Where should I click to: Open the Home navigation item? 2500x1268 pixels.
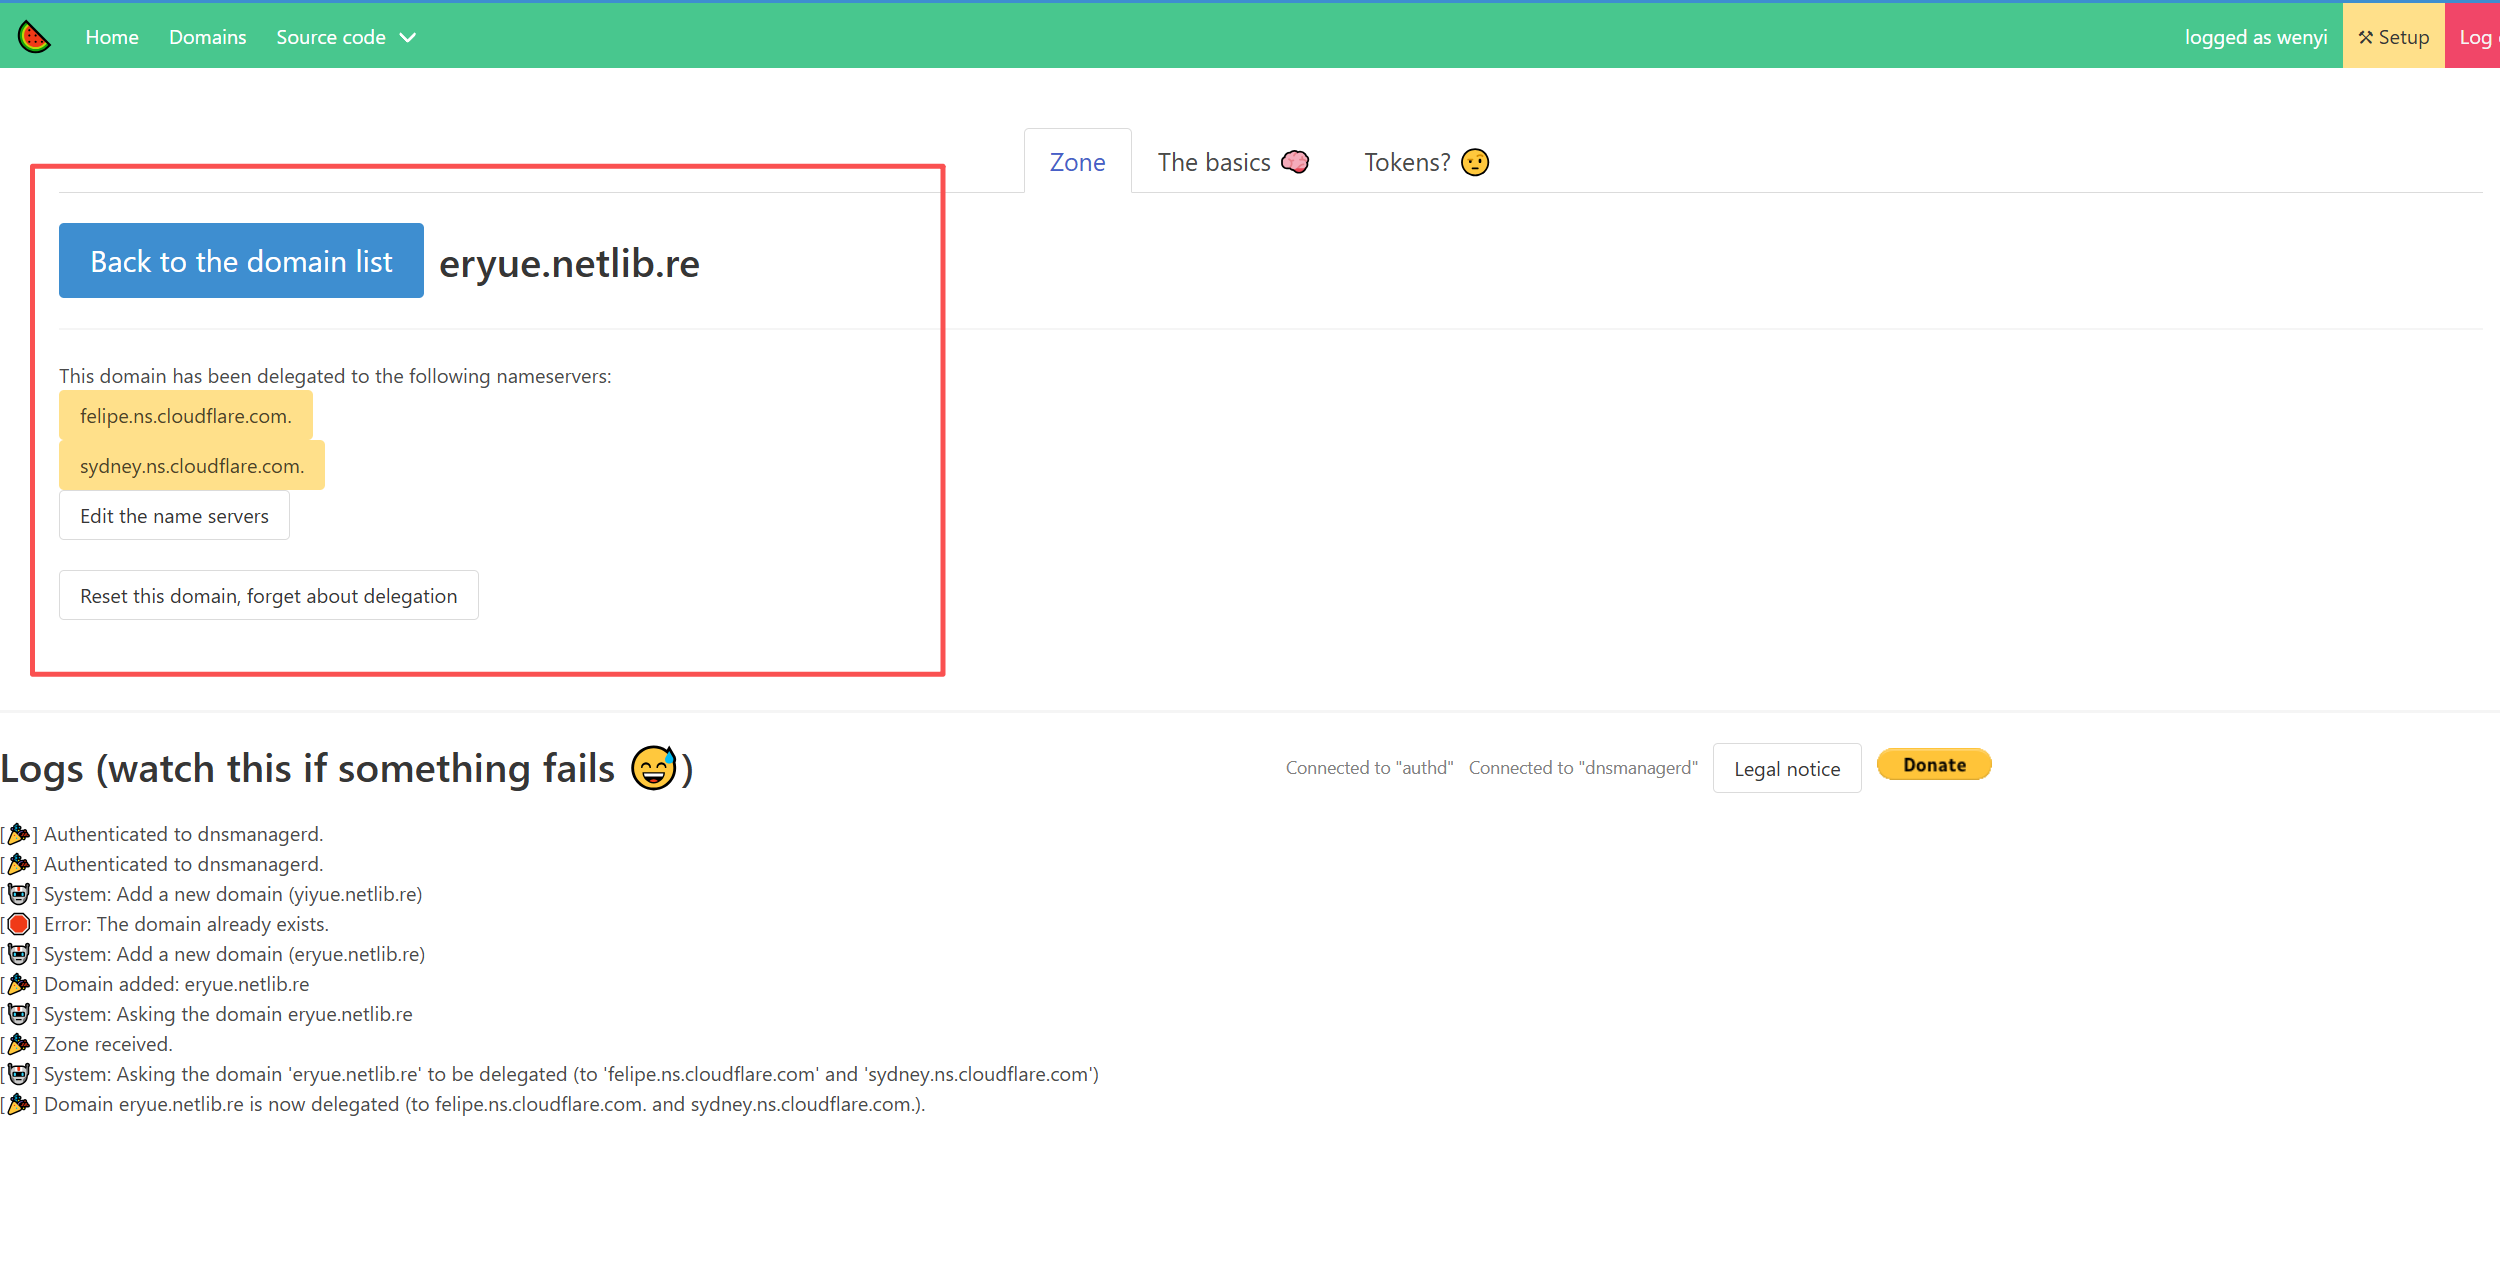tap(112, 37)
